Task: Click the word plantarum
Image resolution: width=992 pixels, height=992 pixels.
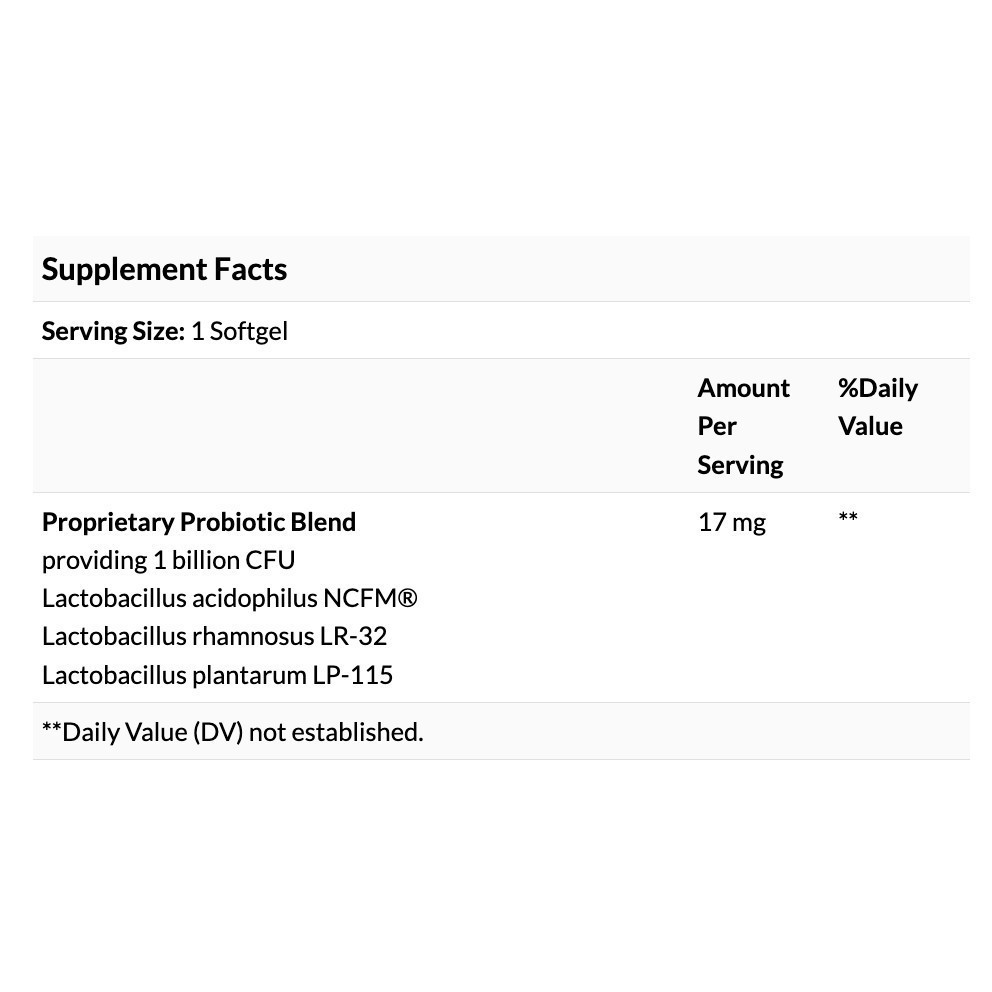Action: click(x=250, y=675)
